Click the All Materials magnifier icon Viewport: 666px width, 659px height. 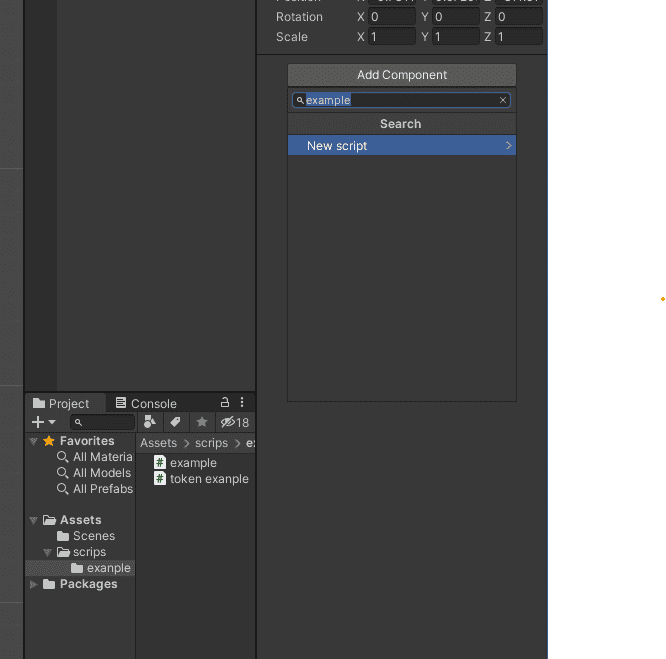[x=62, y=457]
